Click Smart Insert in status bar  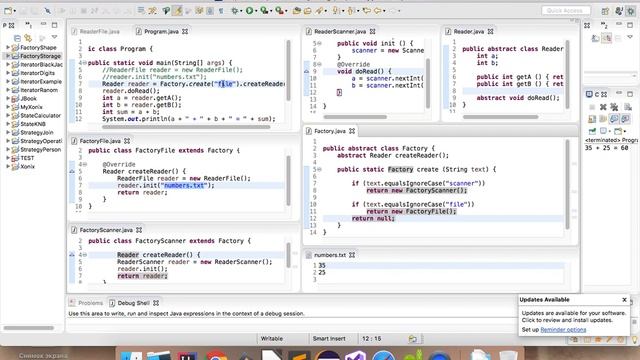click(329, 338)
